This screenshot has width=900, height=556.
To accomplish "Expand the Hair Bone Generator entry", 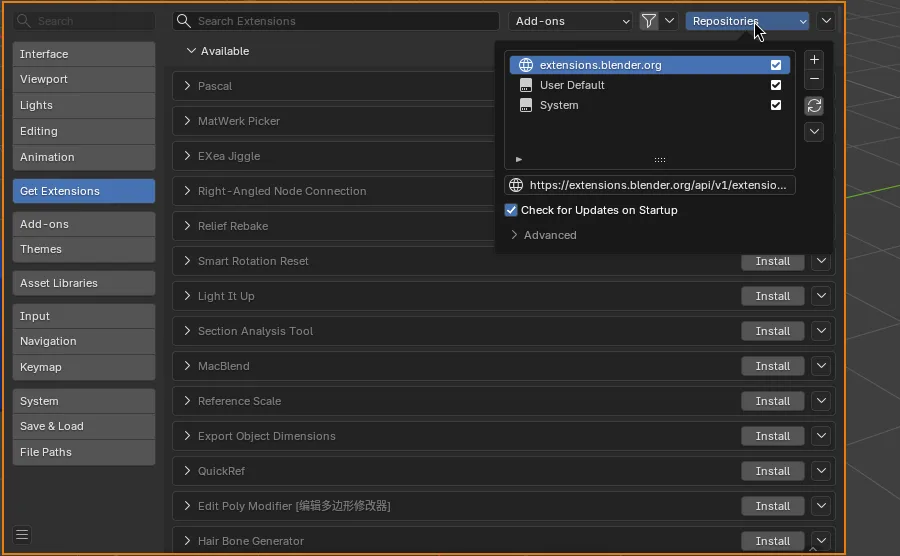I will [187, 541].
